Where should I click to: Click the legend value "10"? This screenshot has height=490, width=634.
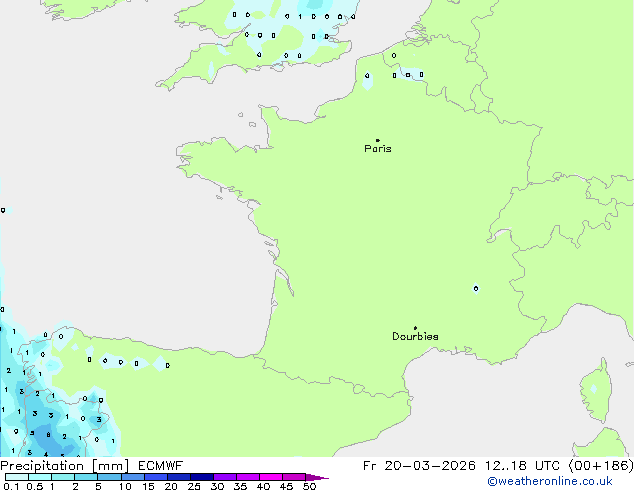[125, 486]
